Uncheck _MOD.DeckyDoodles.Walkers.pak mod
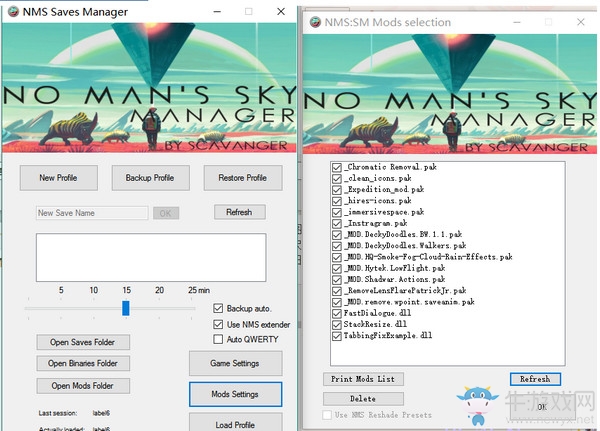 [x=337, y=246]
